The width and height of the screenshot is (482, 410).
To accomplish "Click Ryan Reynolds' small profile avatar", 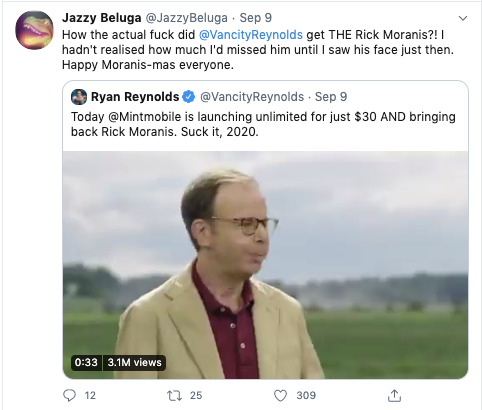I will [x=79, y=97].
